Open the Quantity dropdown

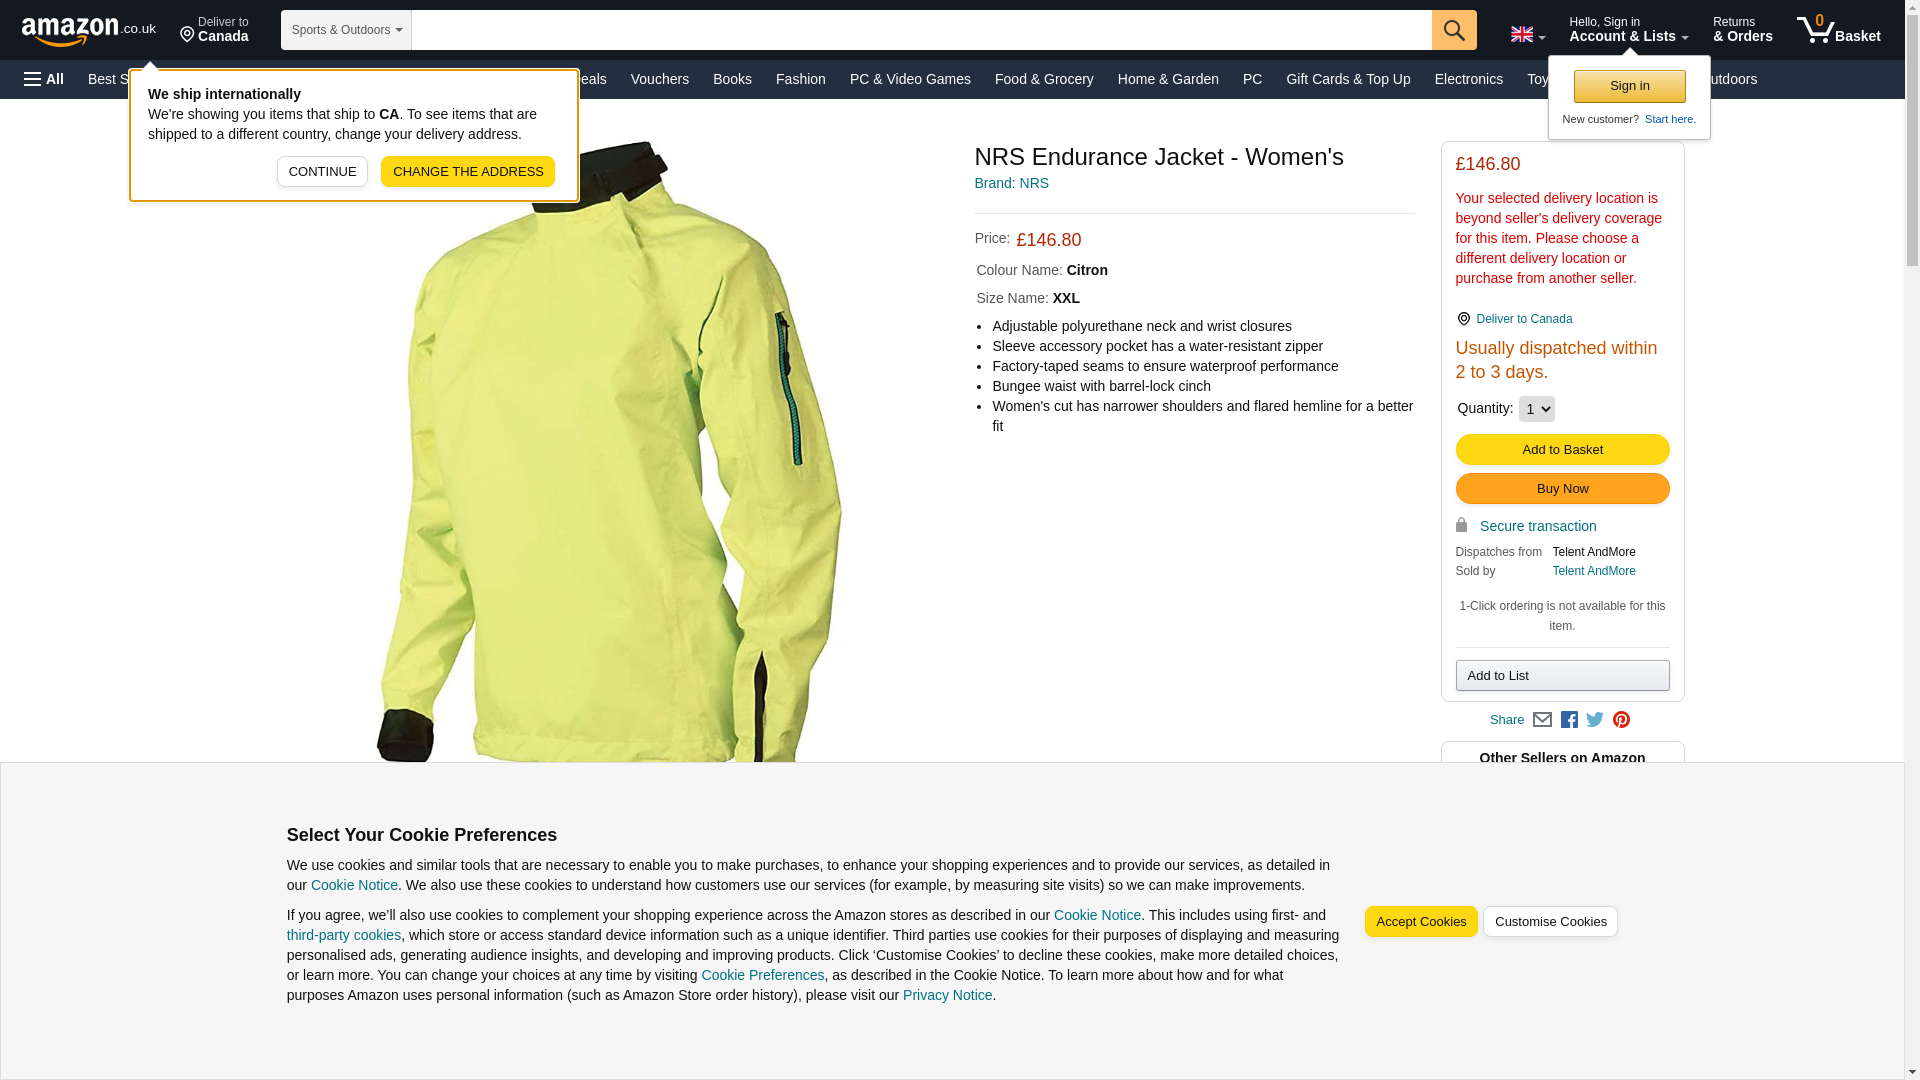tap(1536, 409)
